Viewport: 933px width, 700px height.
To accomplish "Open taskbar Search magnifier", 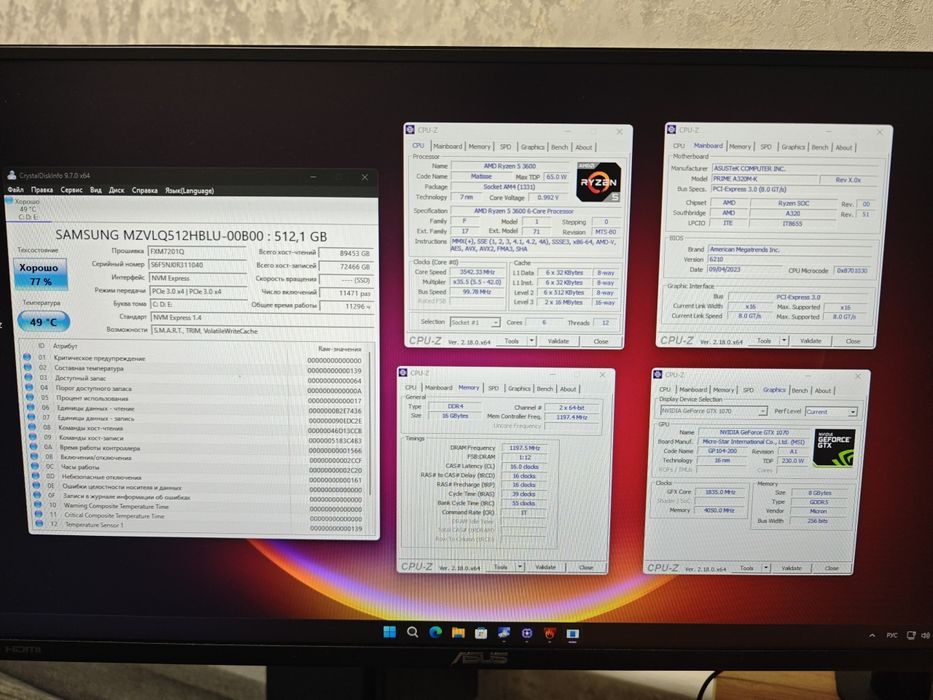I will click(412, 632).
